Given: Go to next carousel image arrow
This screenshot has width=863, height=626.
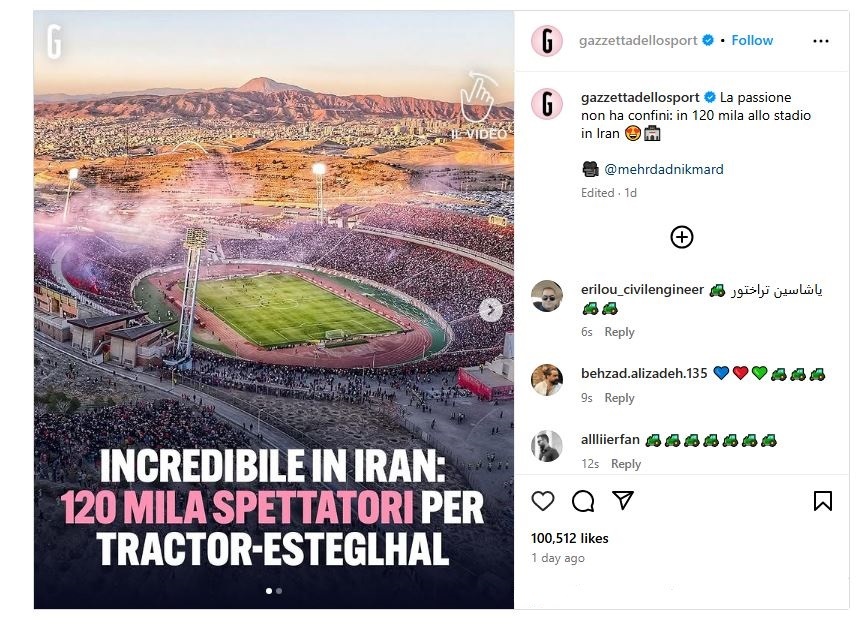Looking at the screenshot, I should pos(490,310).
